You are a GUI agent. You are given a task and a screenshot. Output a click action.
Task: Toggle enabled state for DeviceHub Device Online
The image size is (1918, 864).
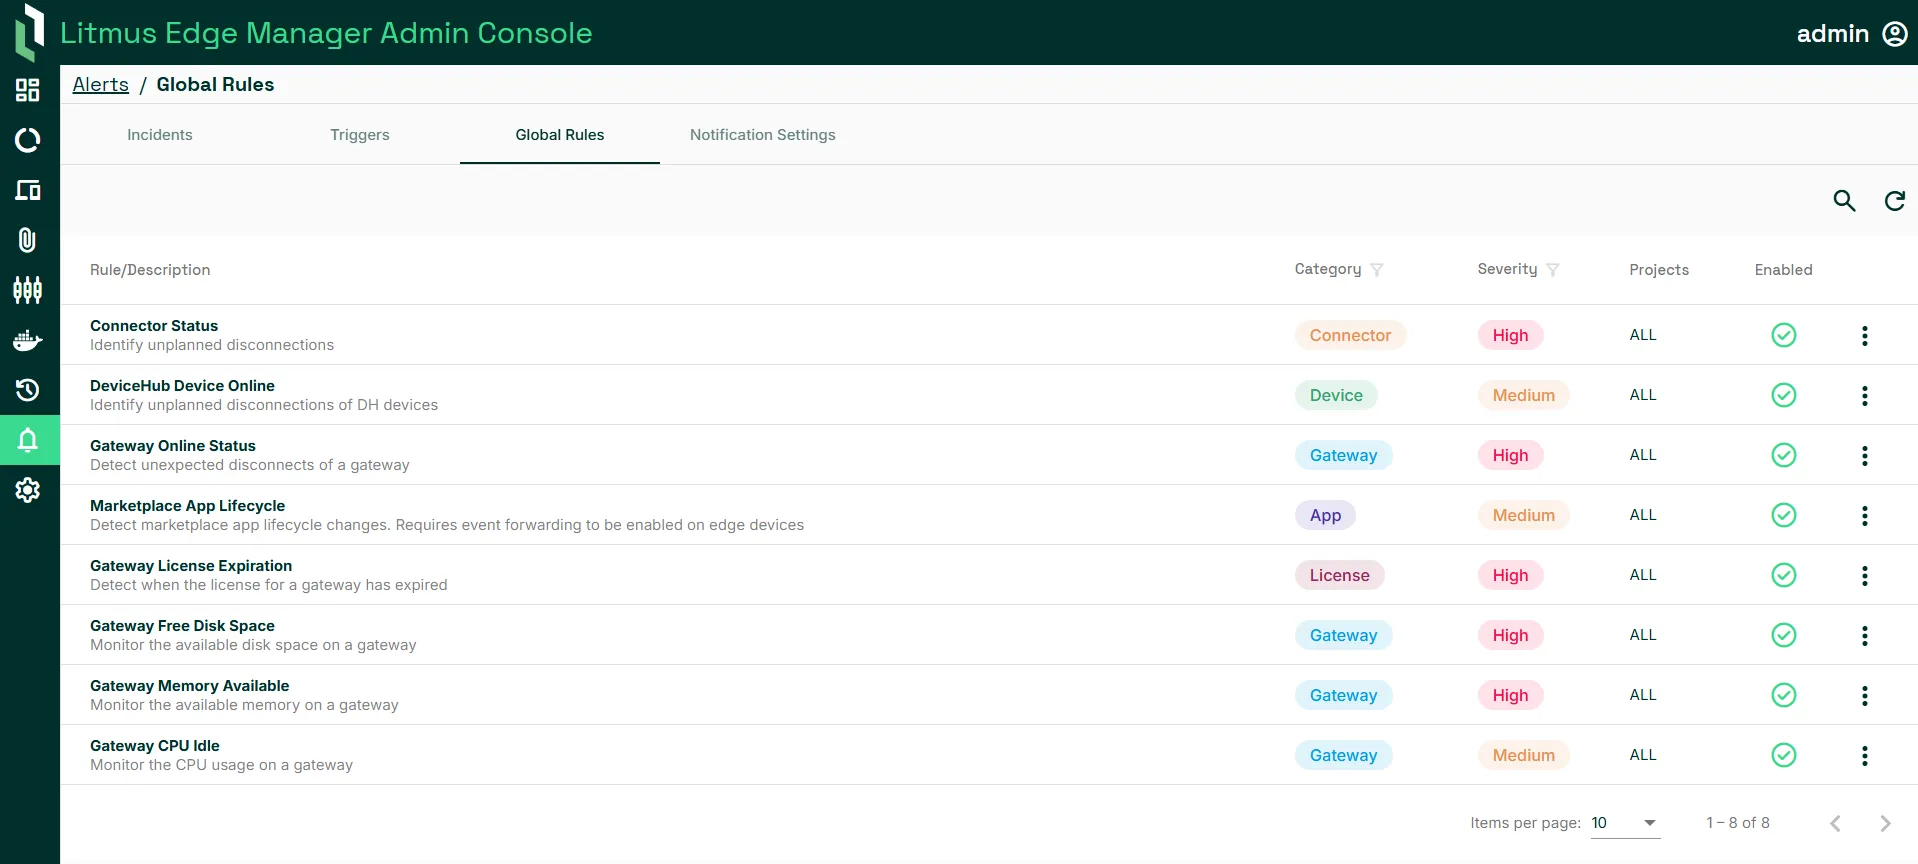[x=1784, y=395]
